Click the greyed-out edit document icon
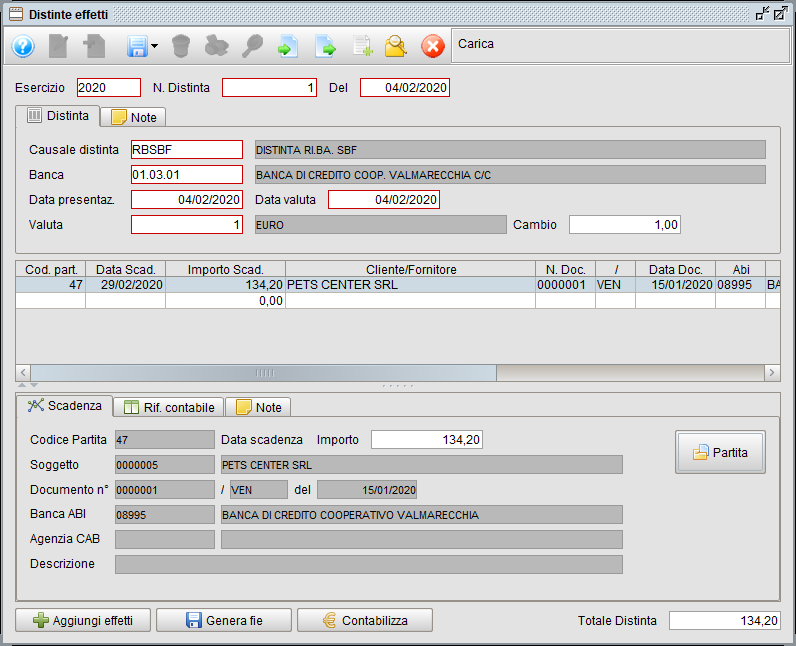This screenshot has height=646, width=796. (58, 47)
